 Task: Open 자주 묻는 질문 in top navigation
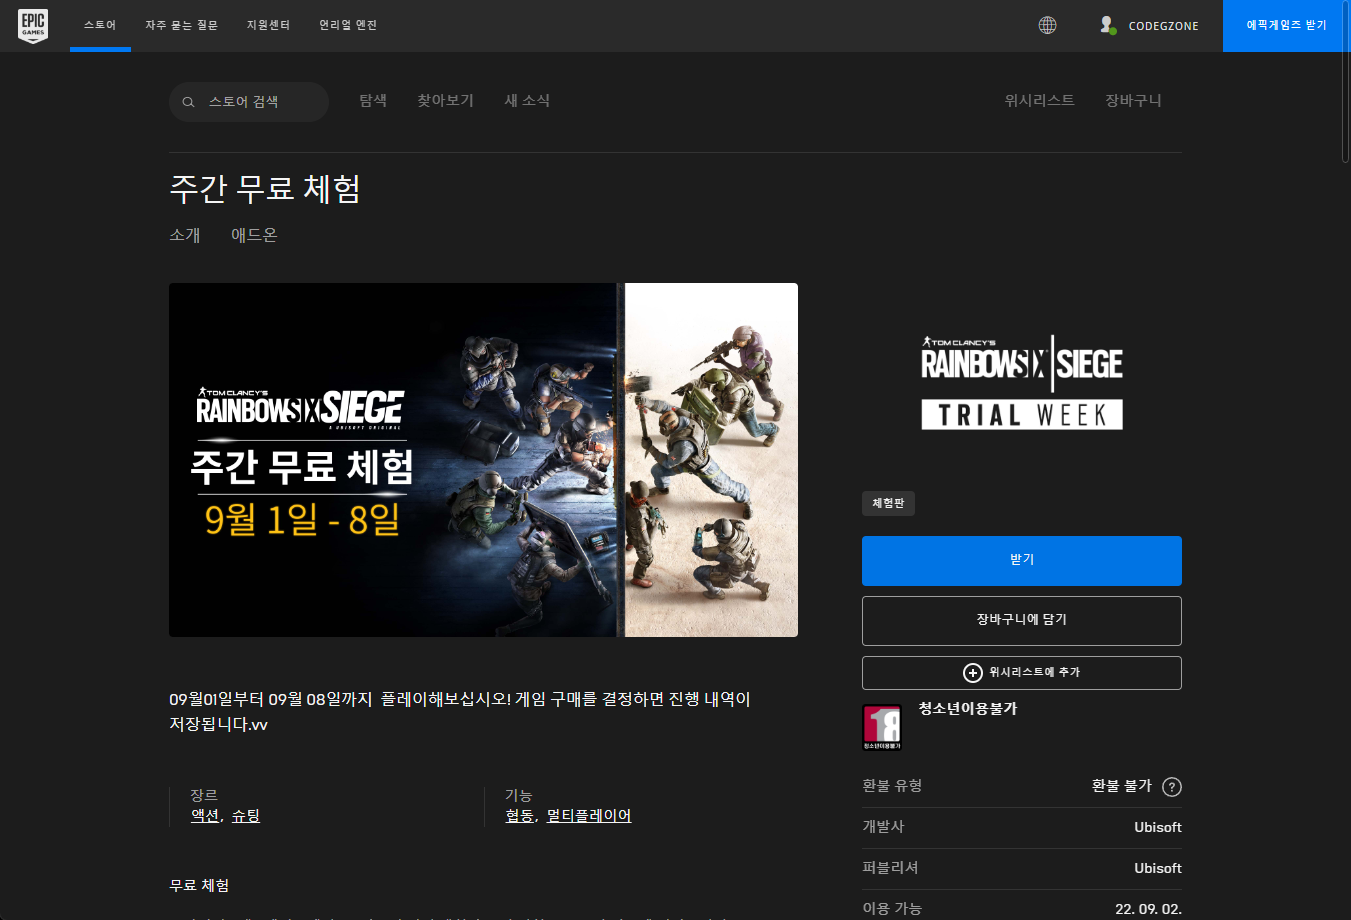(181, 25)
